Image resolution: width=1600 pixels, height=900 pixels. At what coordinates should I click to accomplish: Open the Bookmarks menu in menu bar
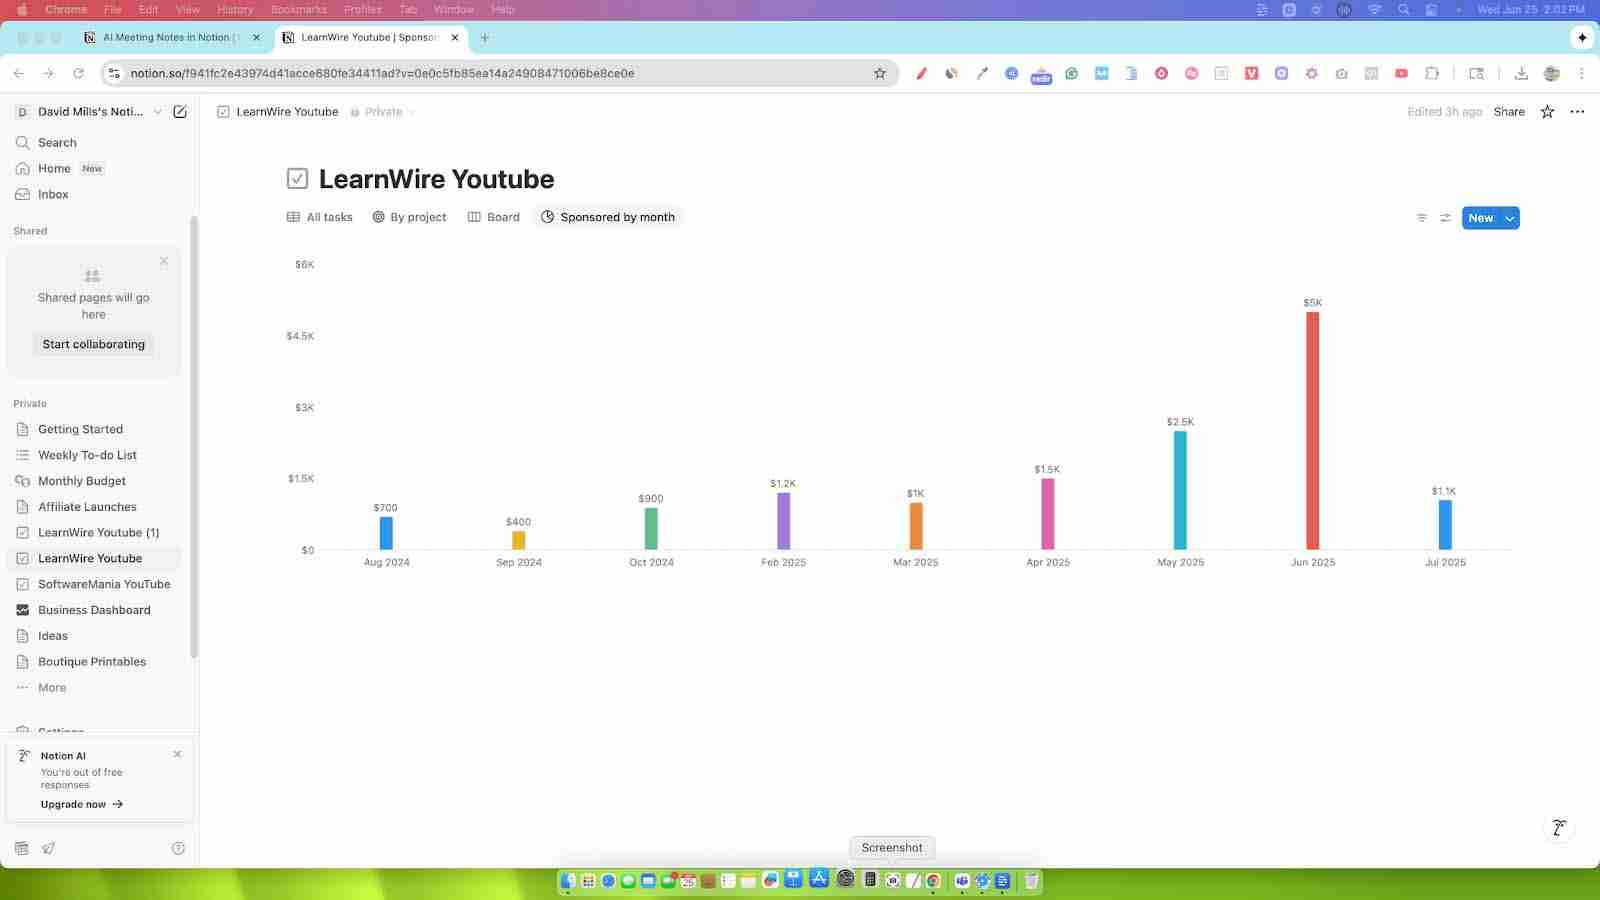[299, 9]
